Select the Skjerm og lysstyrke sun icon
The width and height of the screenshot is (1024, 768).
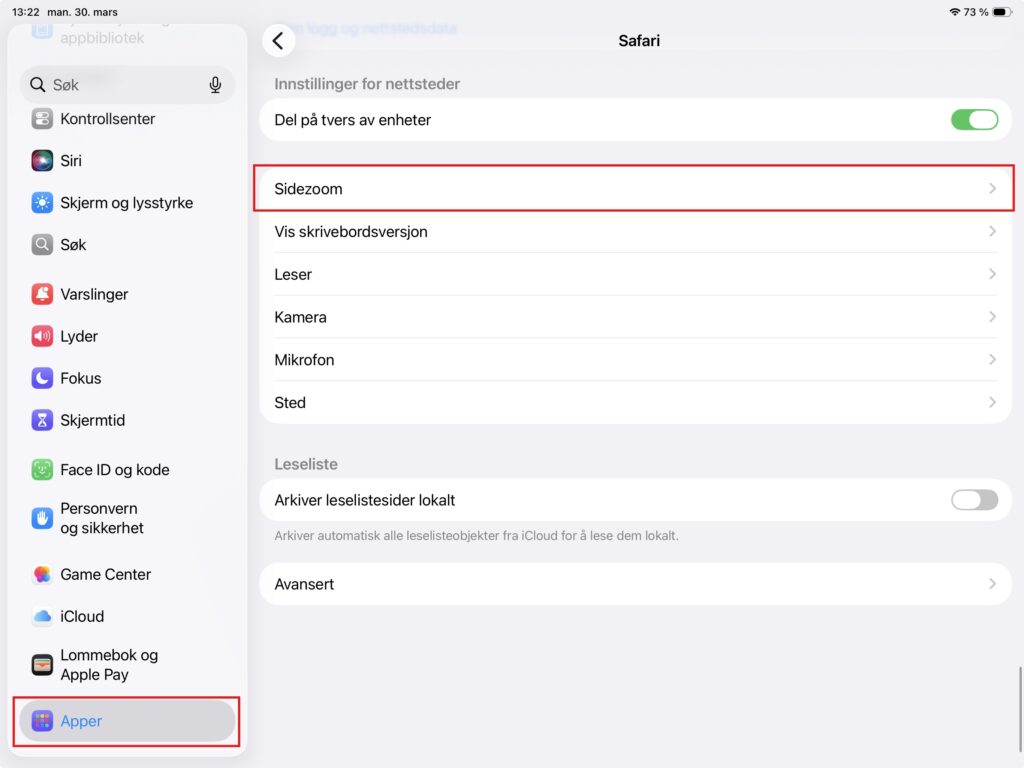[42, 202]
